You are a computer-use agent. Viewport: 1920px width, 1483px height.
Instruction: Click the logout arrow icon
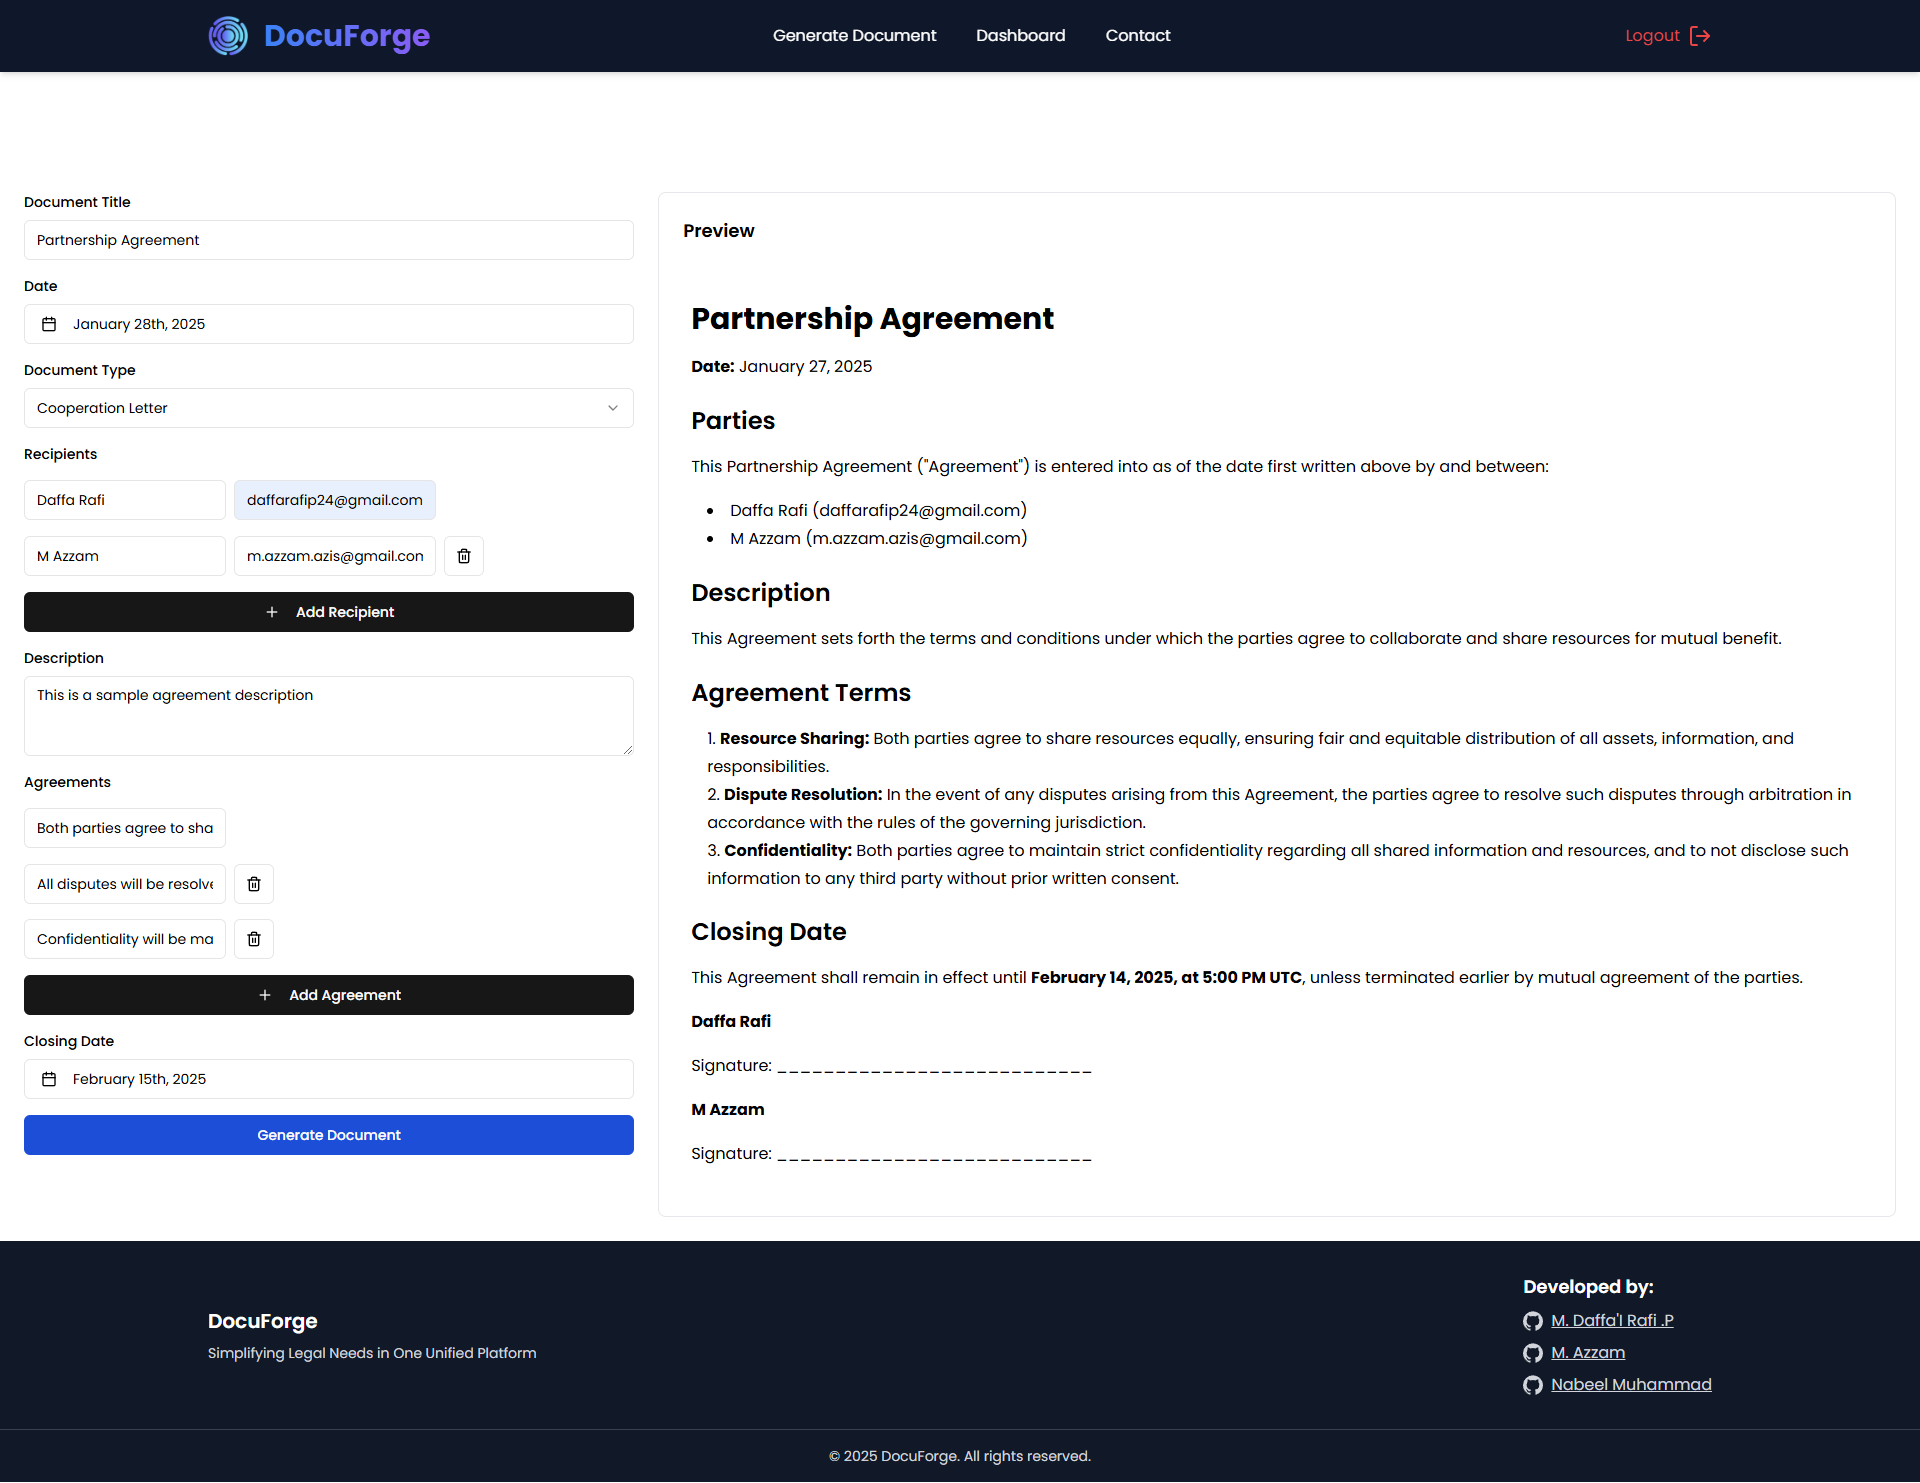[x=1700, y=36]
